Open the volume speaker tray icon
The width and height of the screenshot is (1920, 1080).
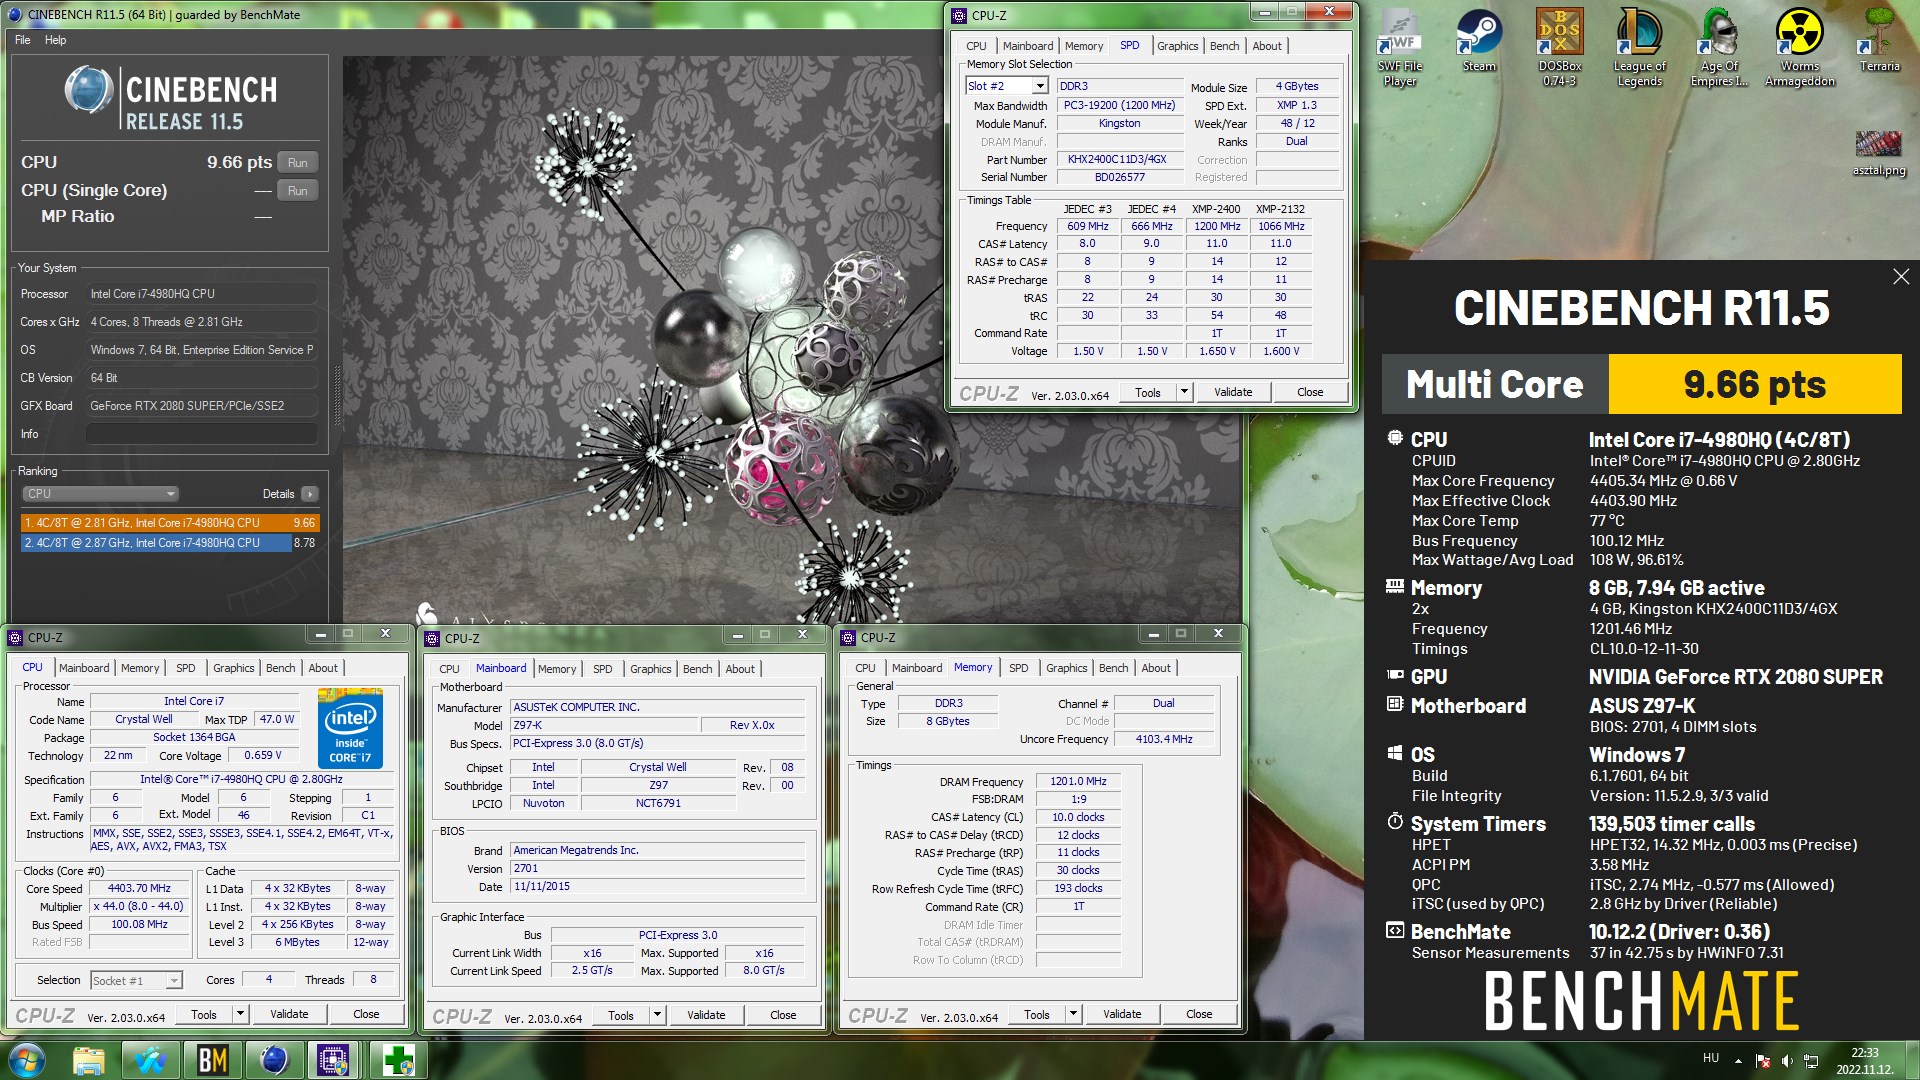[x=1786, y=1060]
